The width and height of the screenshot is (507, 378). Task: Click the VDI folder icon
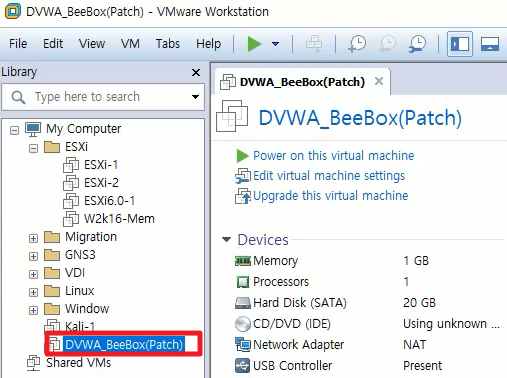(52, 273)
